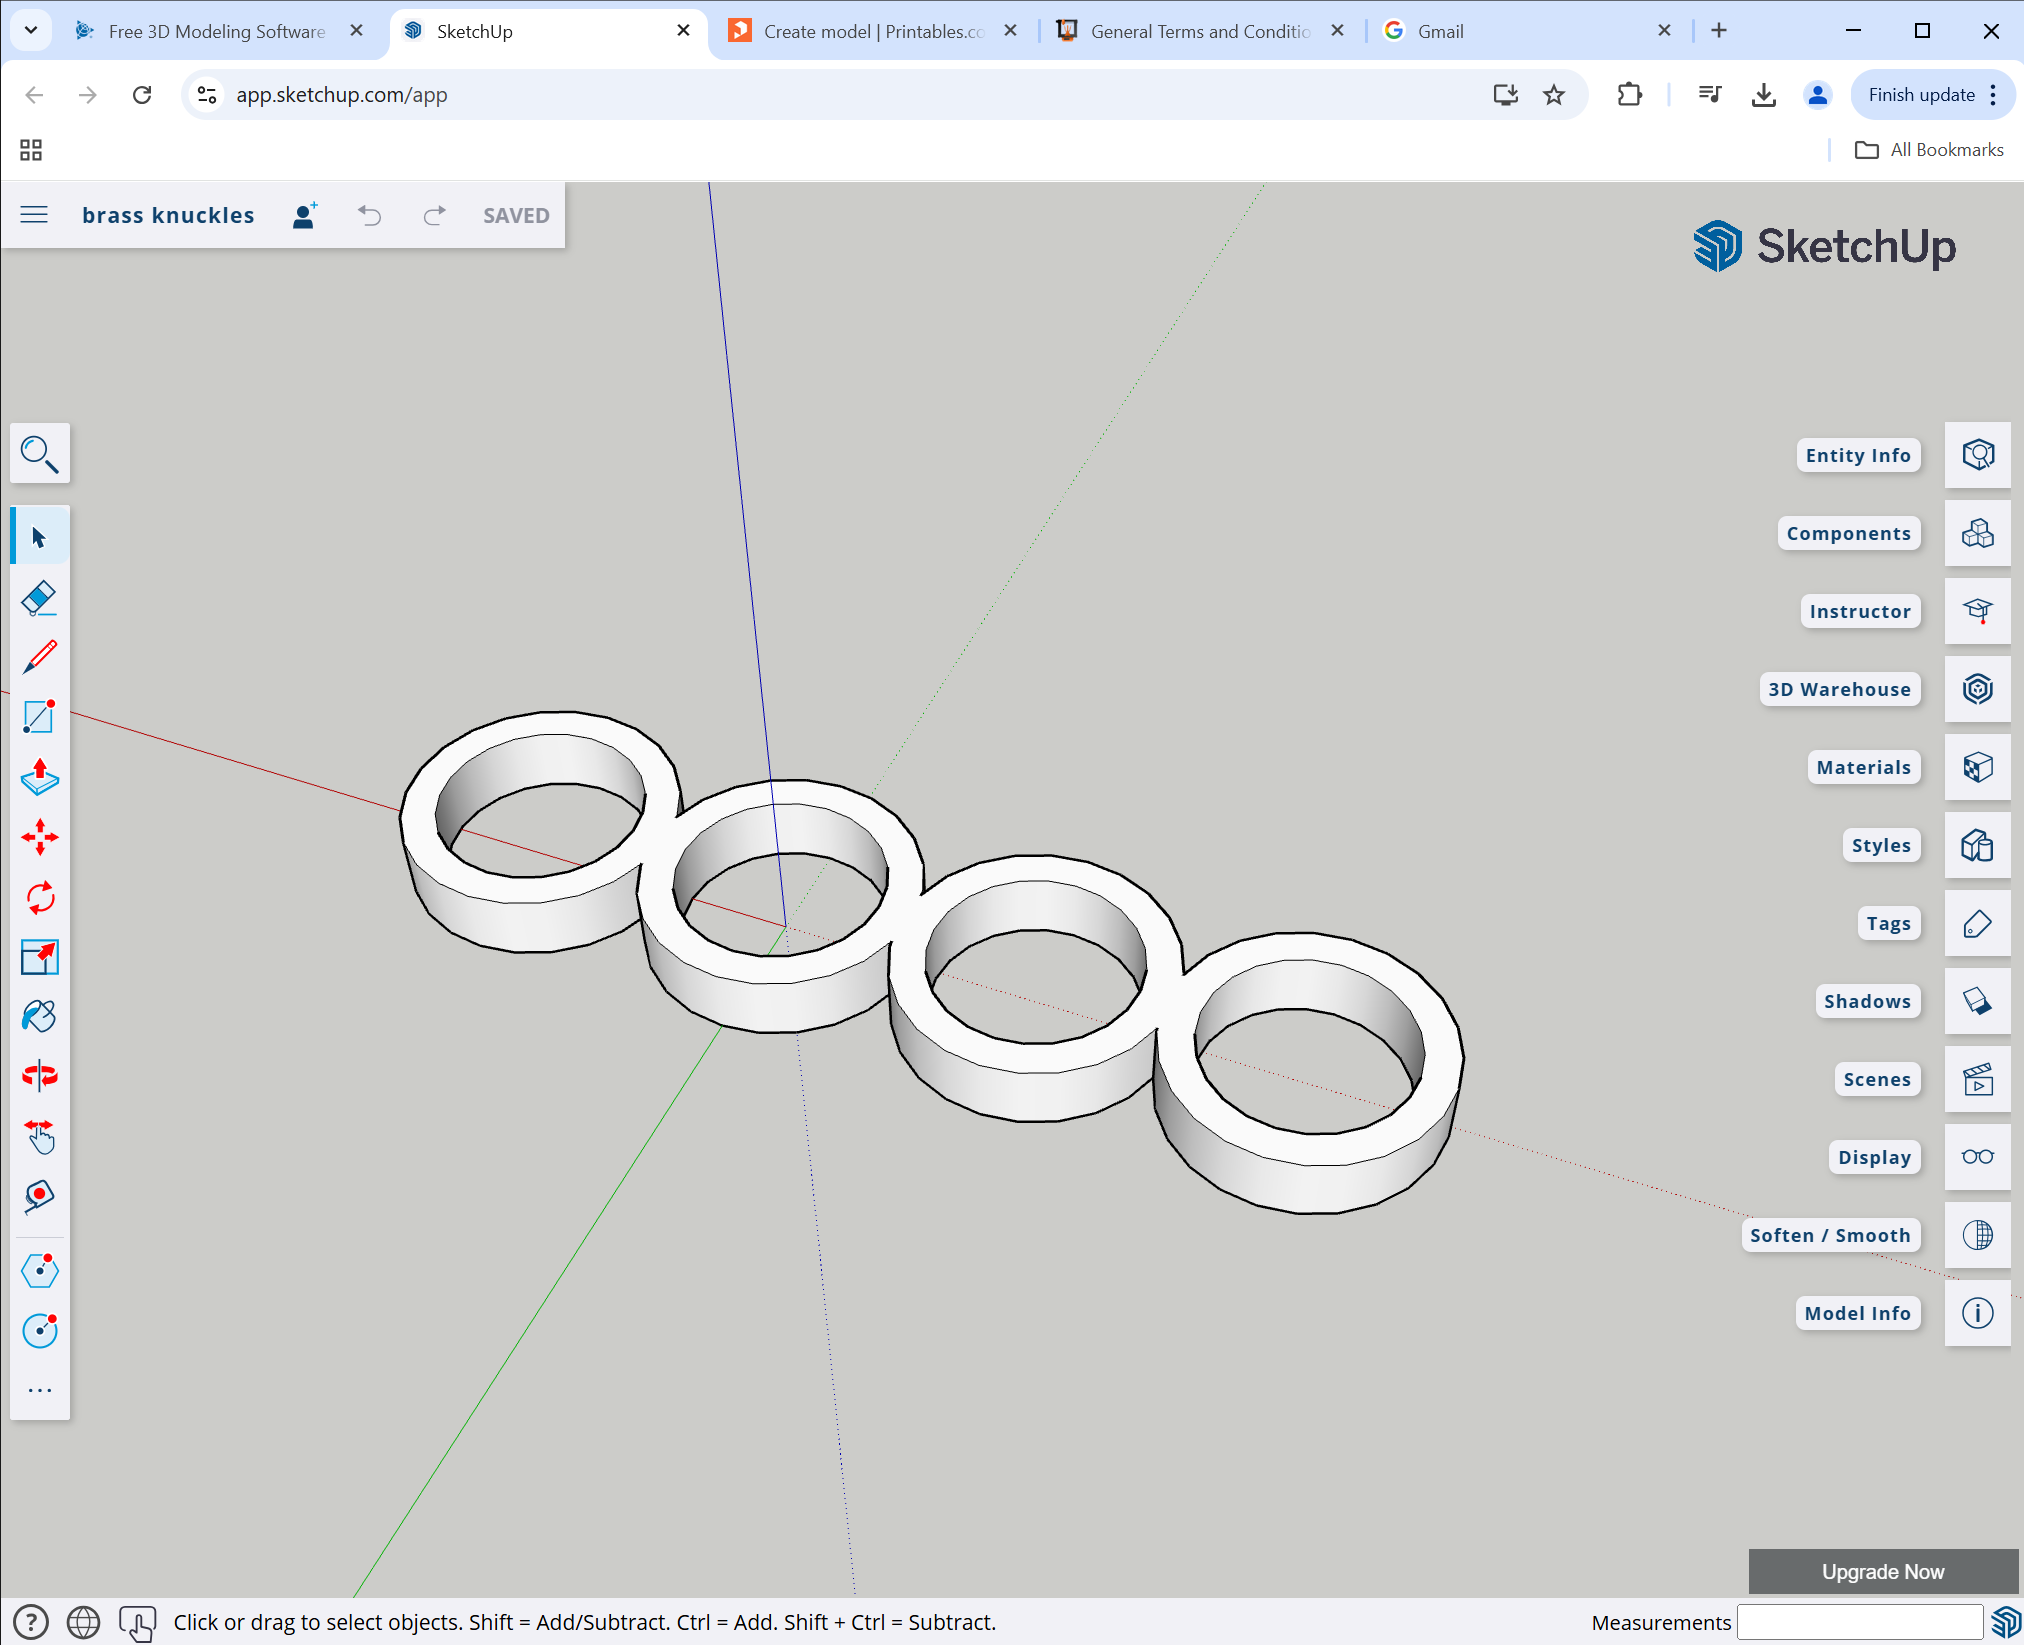Select the Paint bucket tool
The image size is (2024, 1645).
40,1017
